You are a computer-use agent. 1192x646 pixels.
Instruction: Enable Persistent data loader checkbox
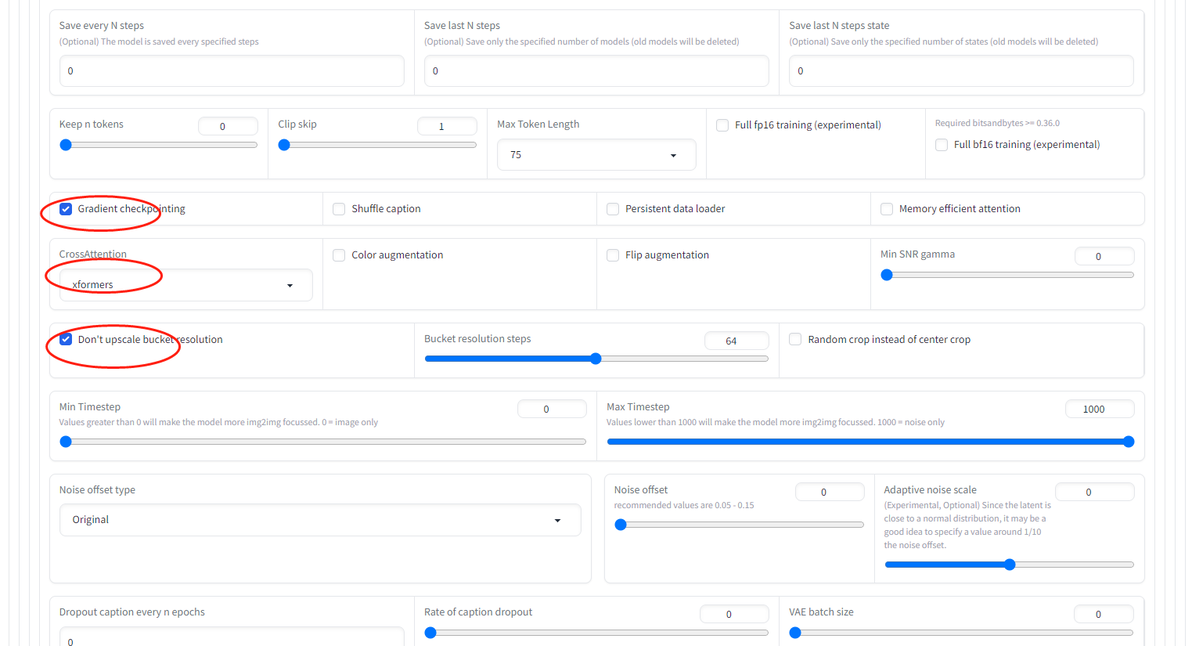[613, 209]
